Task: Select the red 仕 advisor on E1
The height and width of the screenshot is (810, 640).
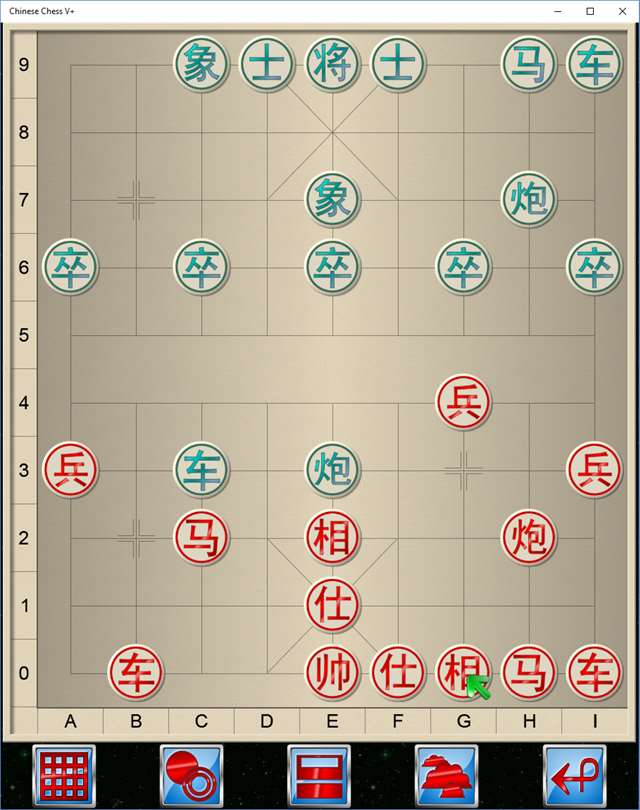Action: point(333,605)
